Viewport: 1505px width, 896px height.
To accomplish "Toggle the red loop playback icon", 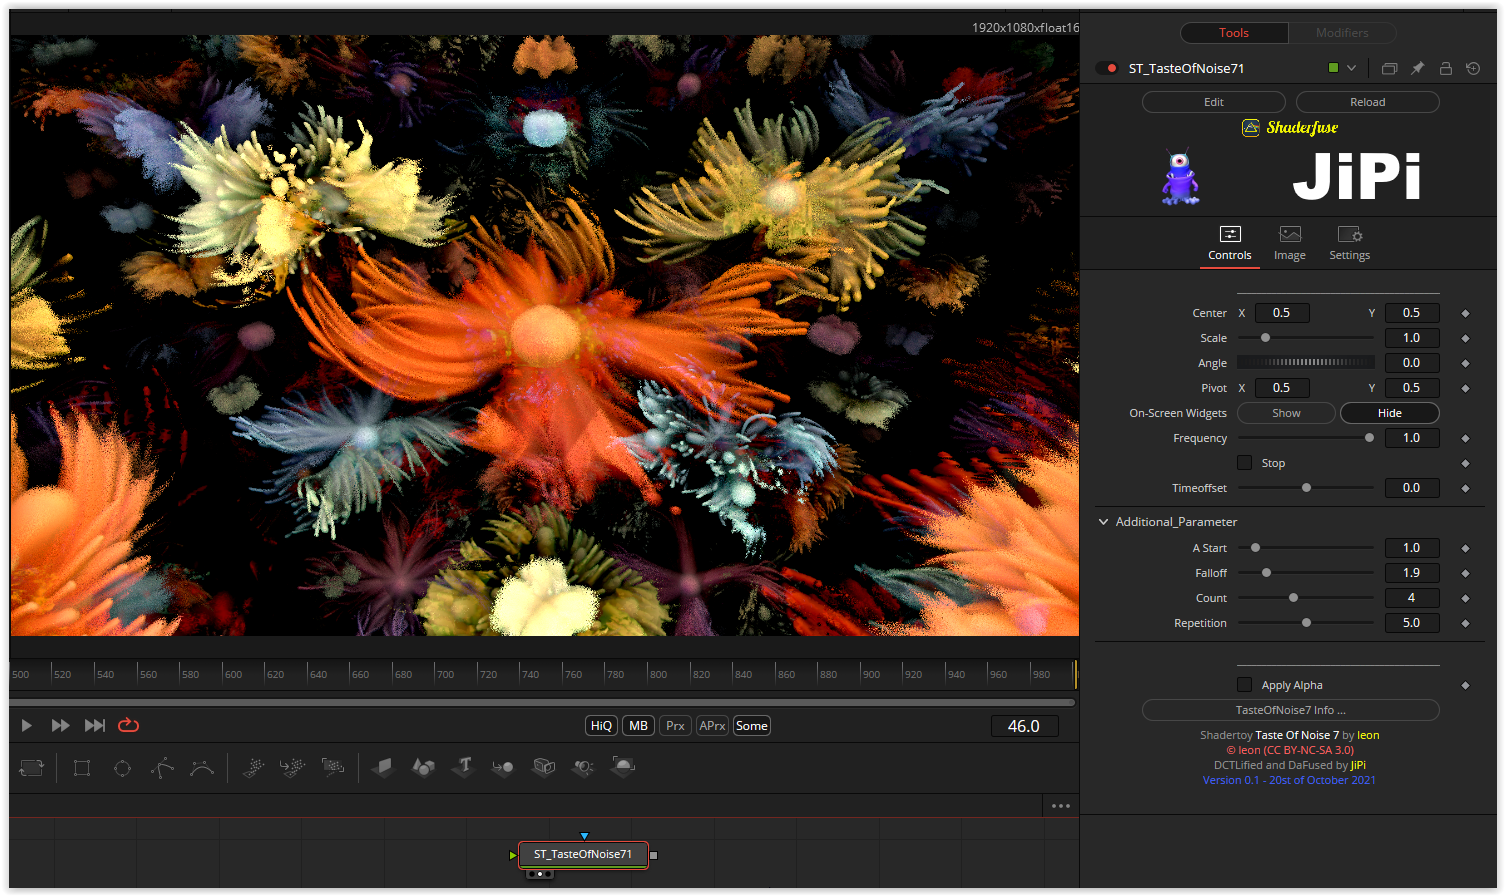I will (129, 726).
